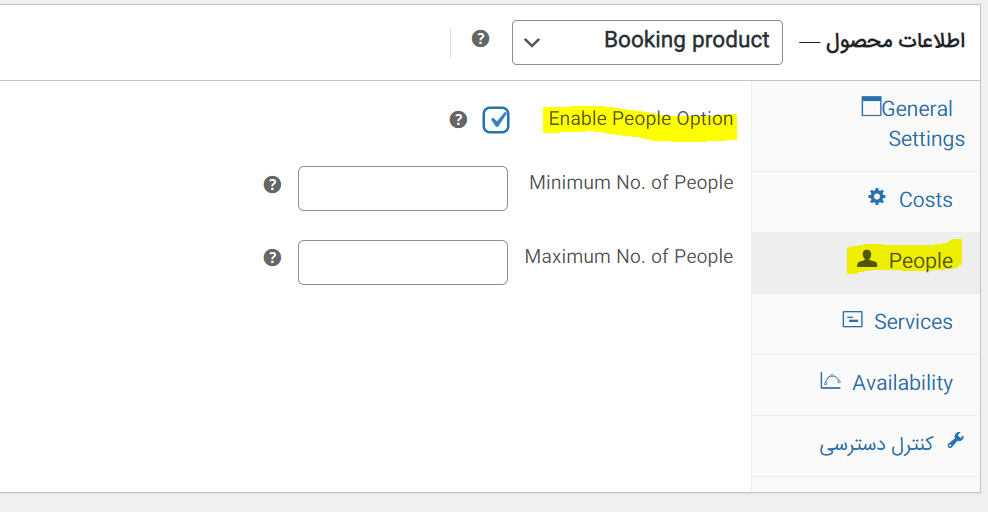Screen dimensions: 988x512
Task: Click help icon for Maximum No. of People
Action: (x=272, y=258)
